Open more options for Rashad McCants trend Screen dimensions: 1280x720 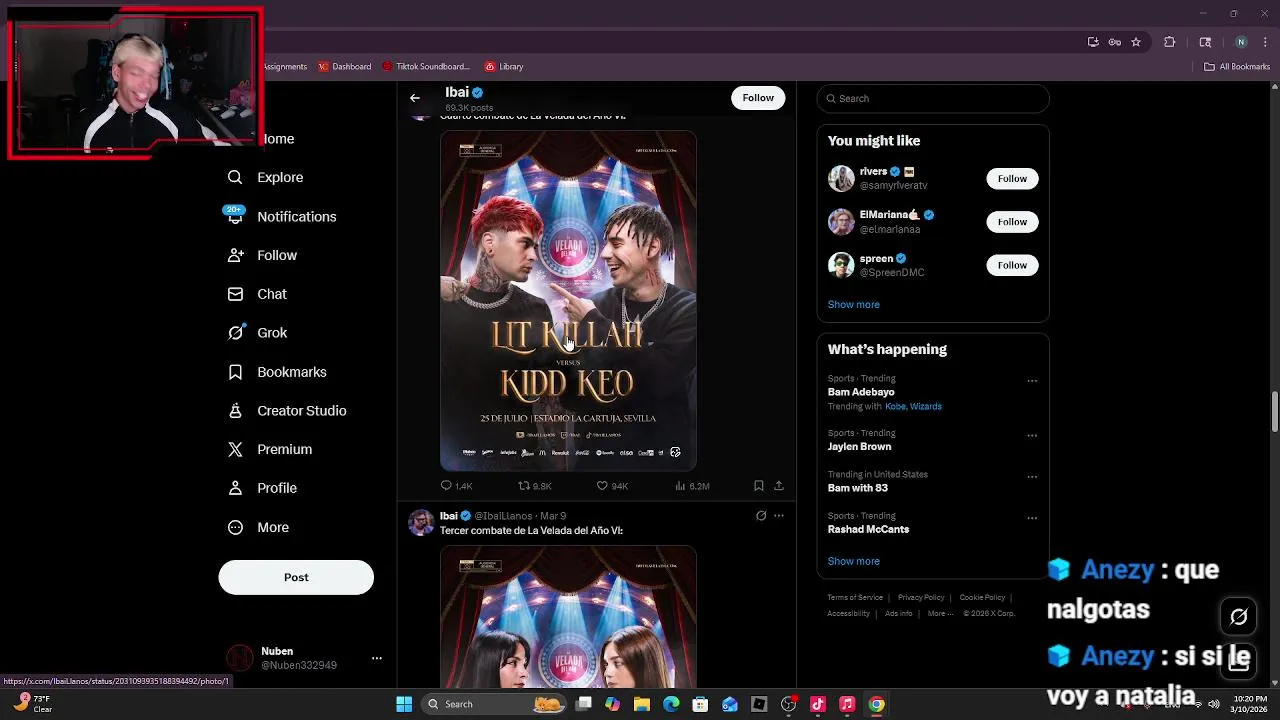point(1032,518)
